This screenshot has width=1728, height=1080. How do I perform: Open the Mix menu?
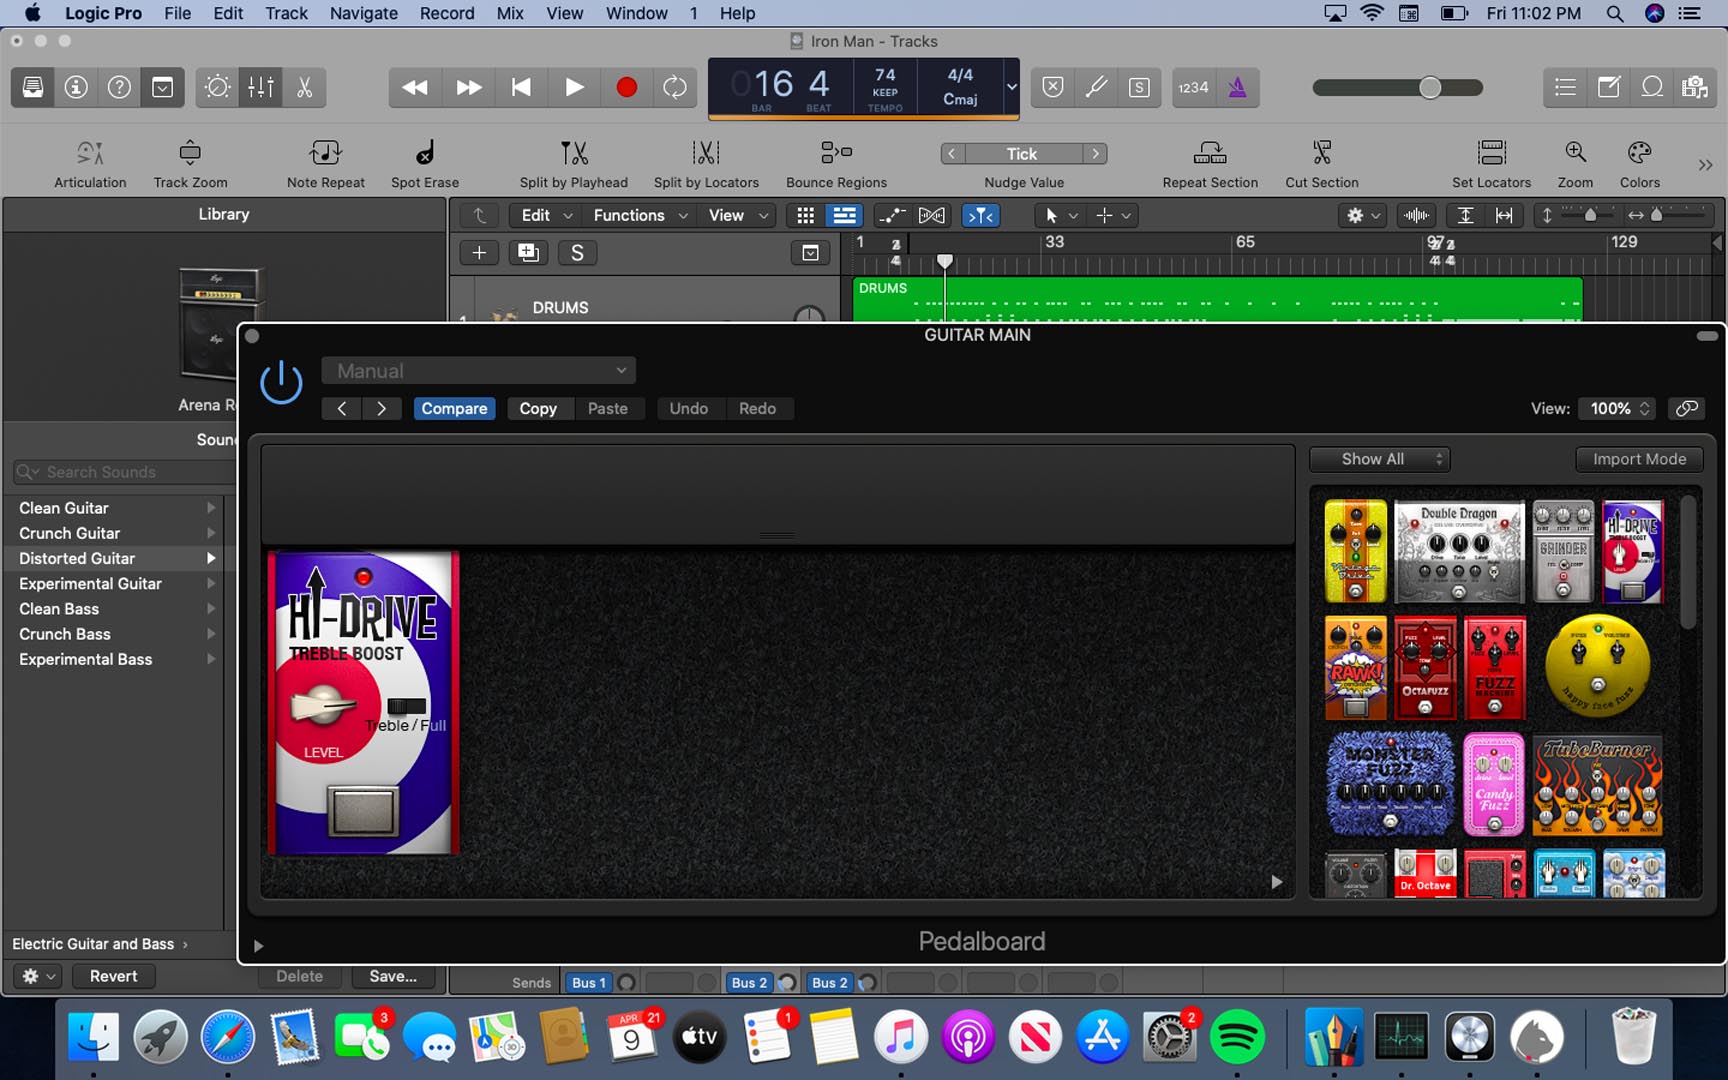point(510,13)
